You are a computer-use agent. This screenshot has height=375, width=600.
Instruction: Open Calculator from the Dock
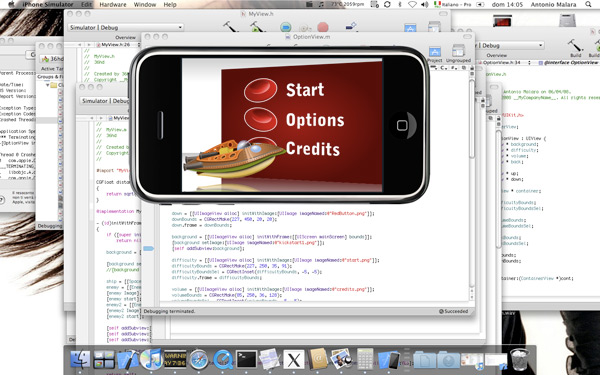click(365, 360)
